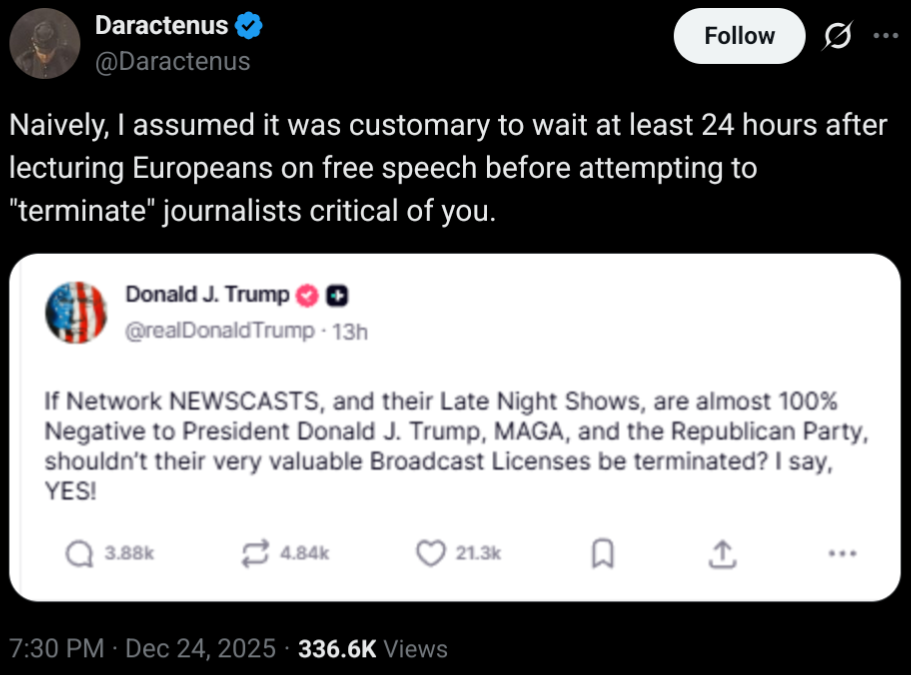The height and width of the screenshot is (675, 911).
Task: Open the quoted post's three-dot menu
Action: [842, 553]
